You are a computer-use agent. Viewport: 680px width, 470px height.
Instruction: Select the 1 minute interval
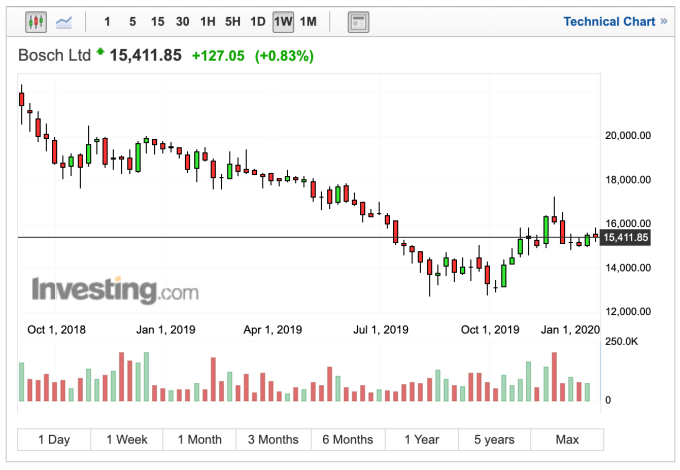107,22
